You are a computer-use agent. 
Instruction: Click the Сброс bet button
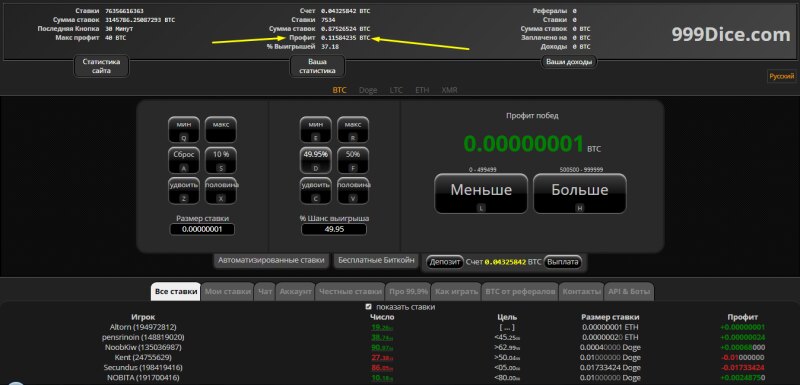(x=184, y=160)
